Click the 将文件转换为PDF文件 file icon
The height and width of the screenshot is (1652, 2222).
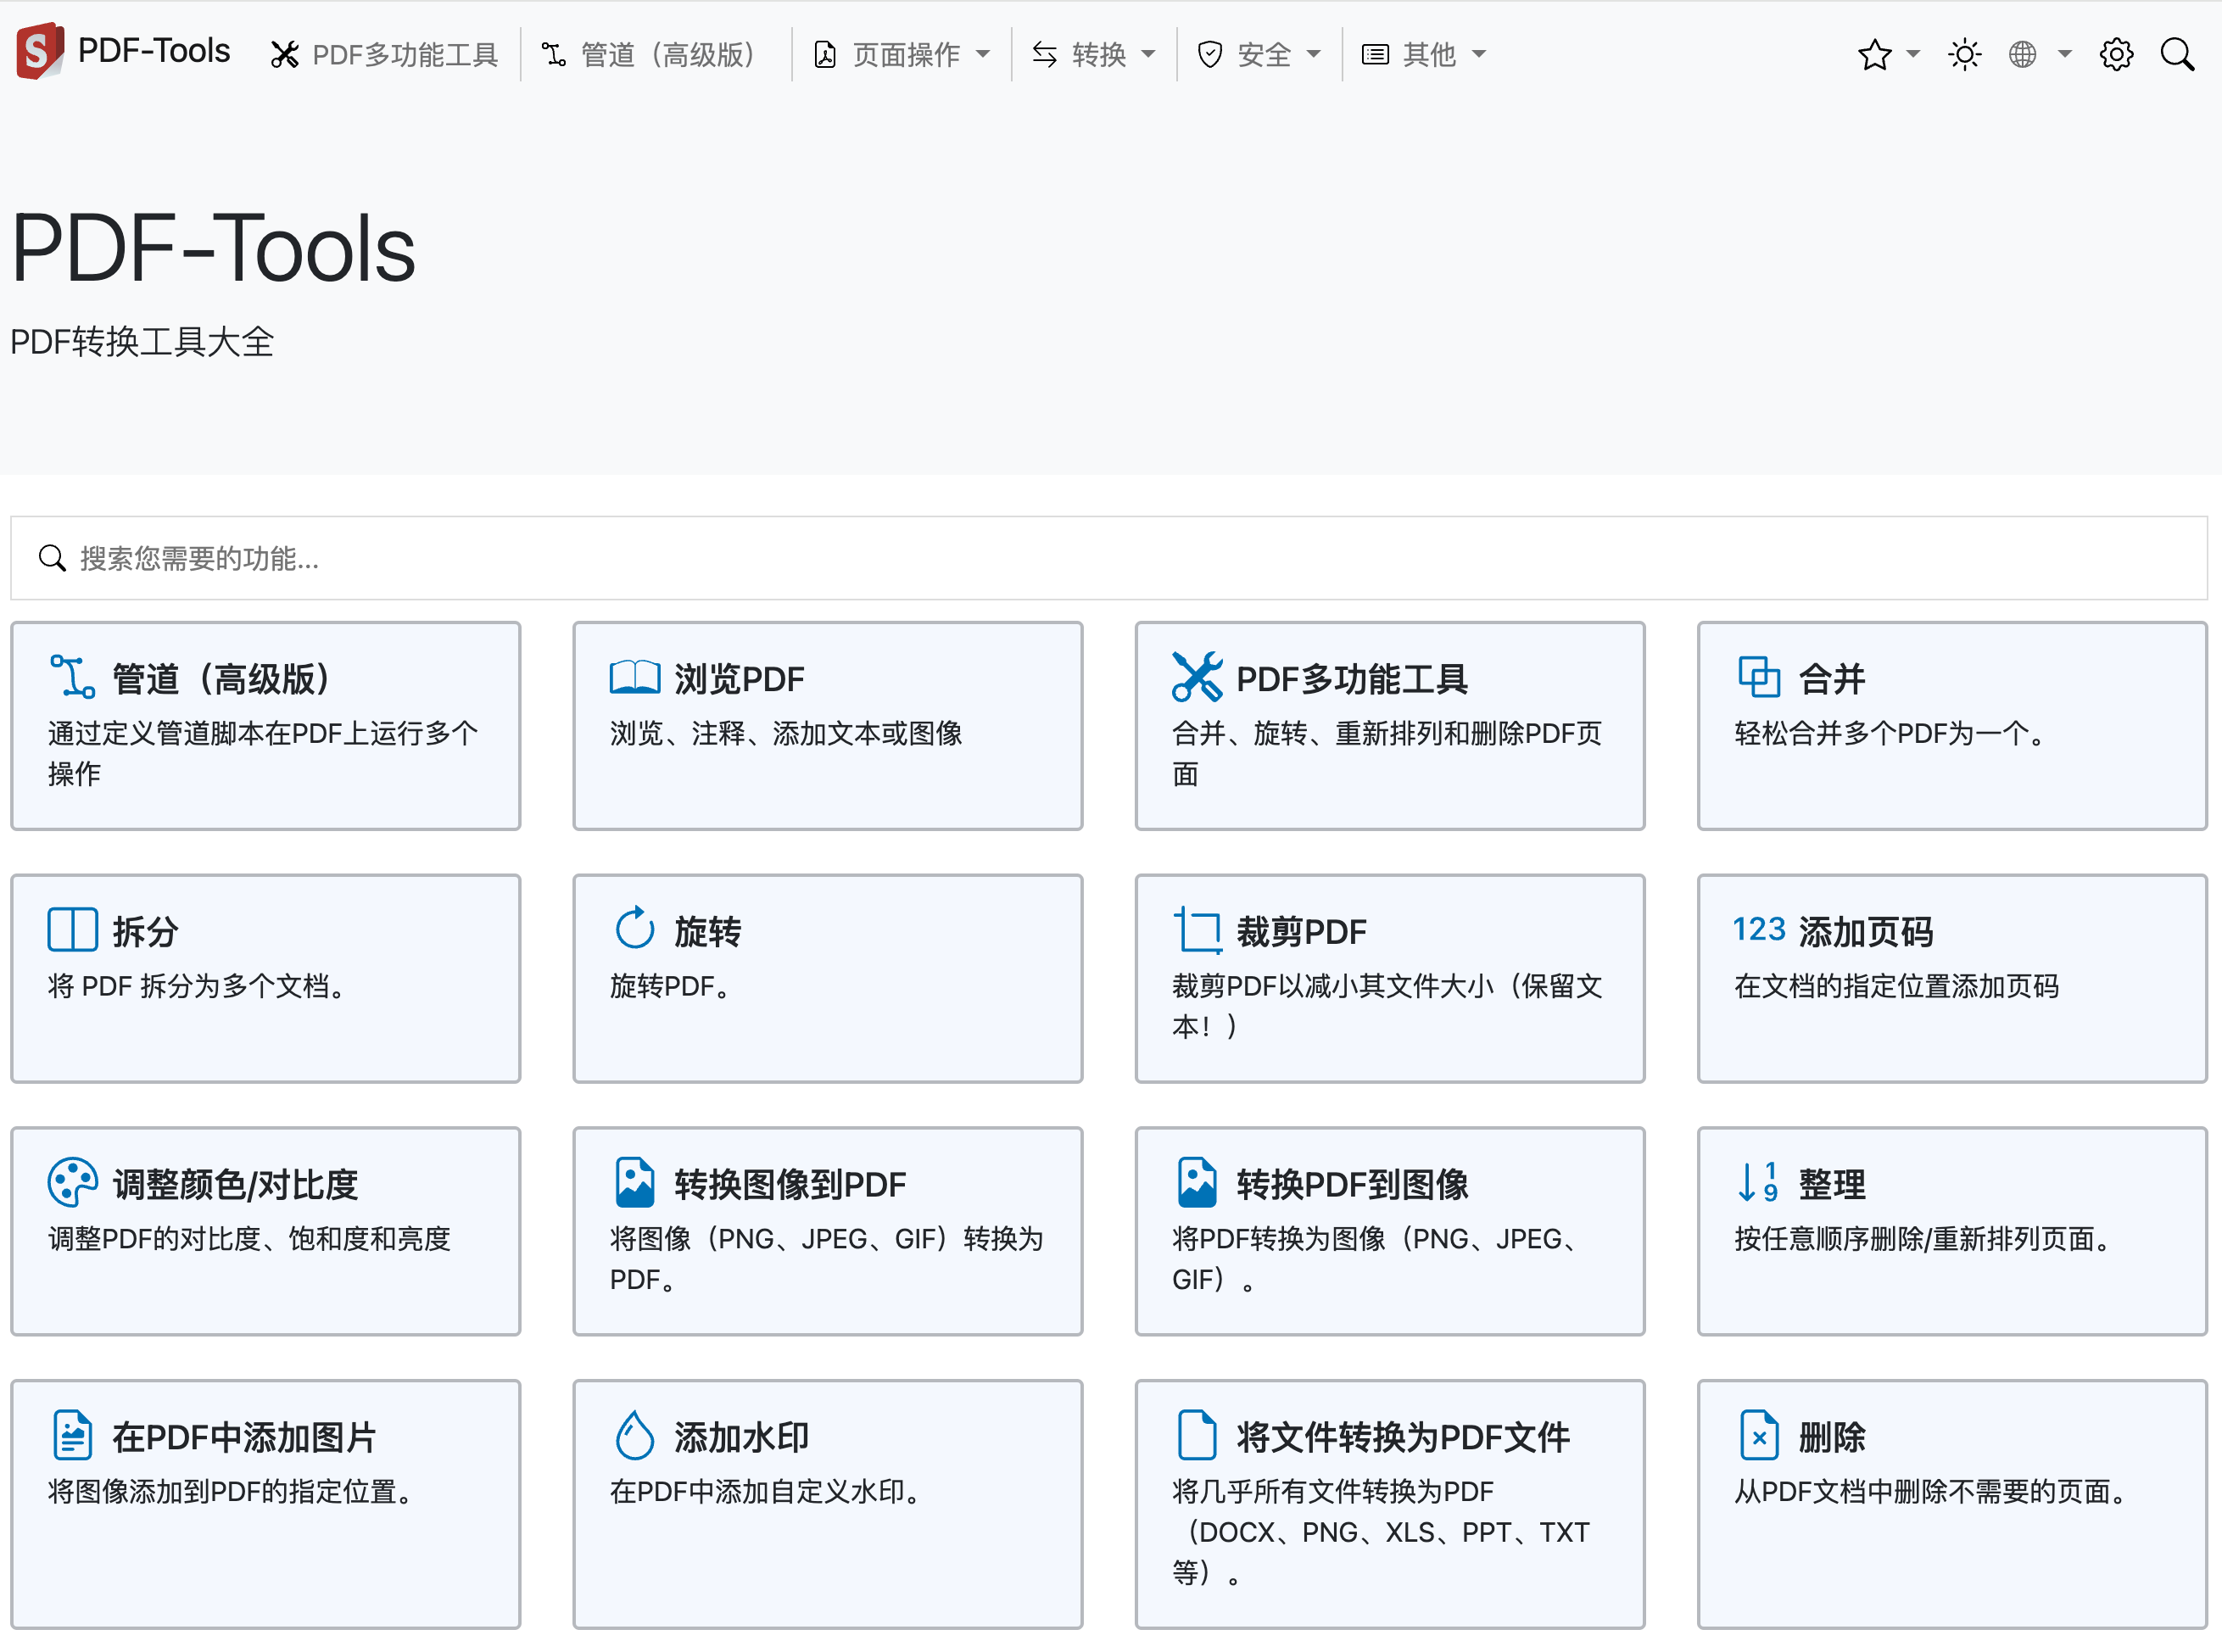pos(1197,1435)
